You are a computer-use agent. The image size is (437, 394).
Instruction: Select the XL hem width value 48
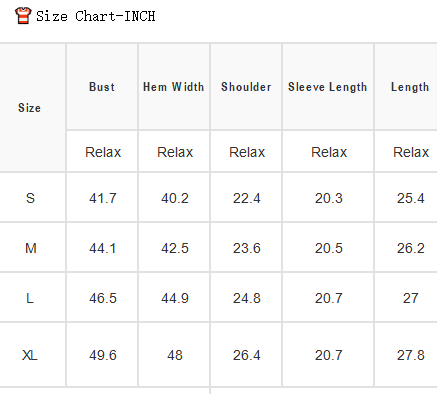click(175, 355)
